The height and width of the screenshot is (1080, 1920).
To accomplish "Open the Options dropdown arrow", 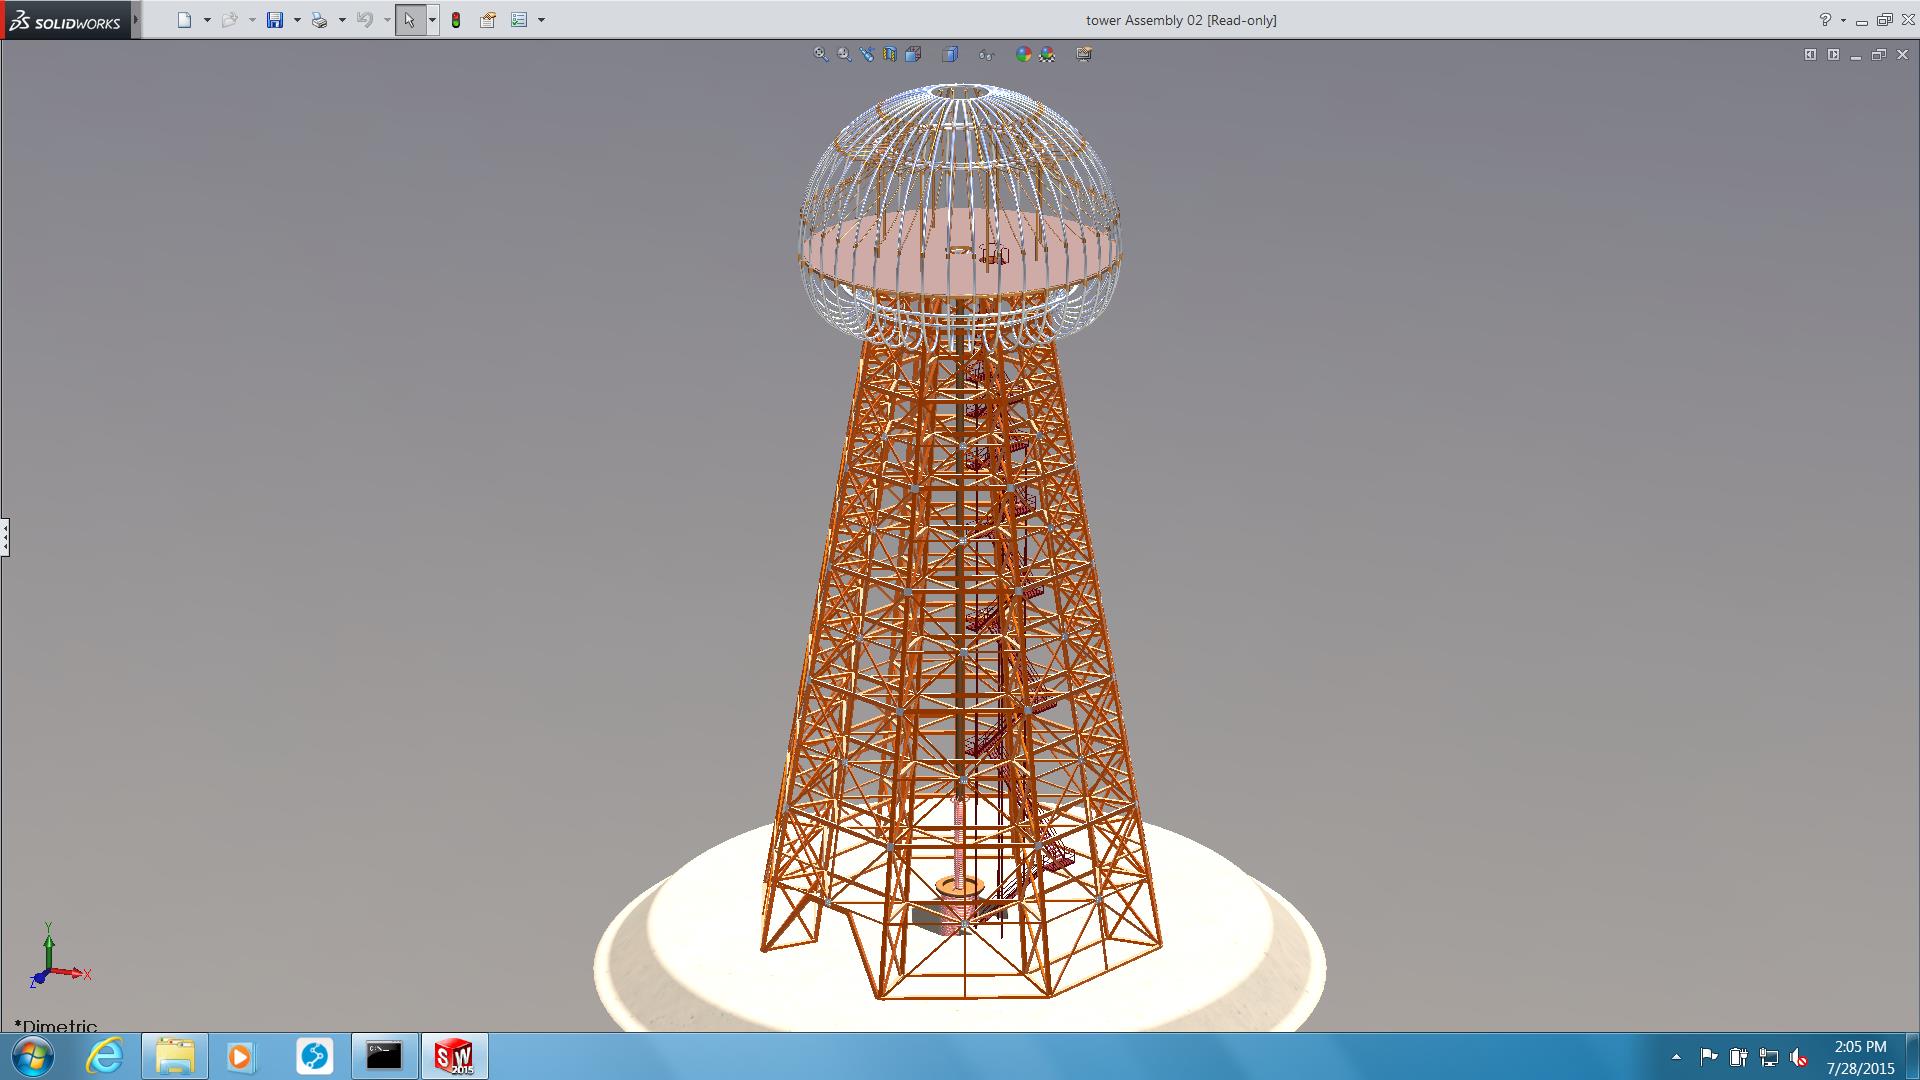I will coord(541,20).
